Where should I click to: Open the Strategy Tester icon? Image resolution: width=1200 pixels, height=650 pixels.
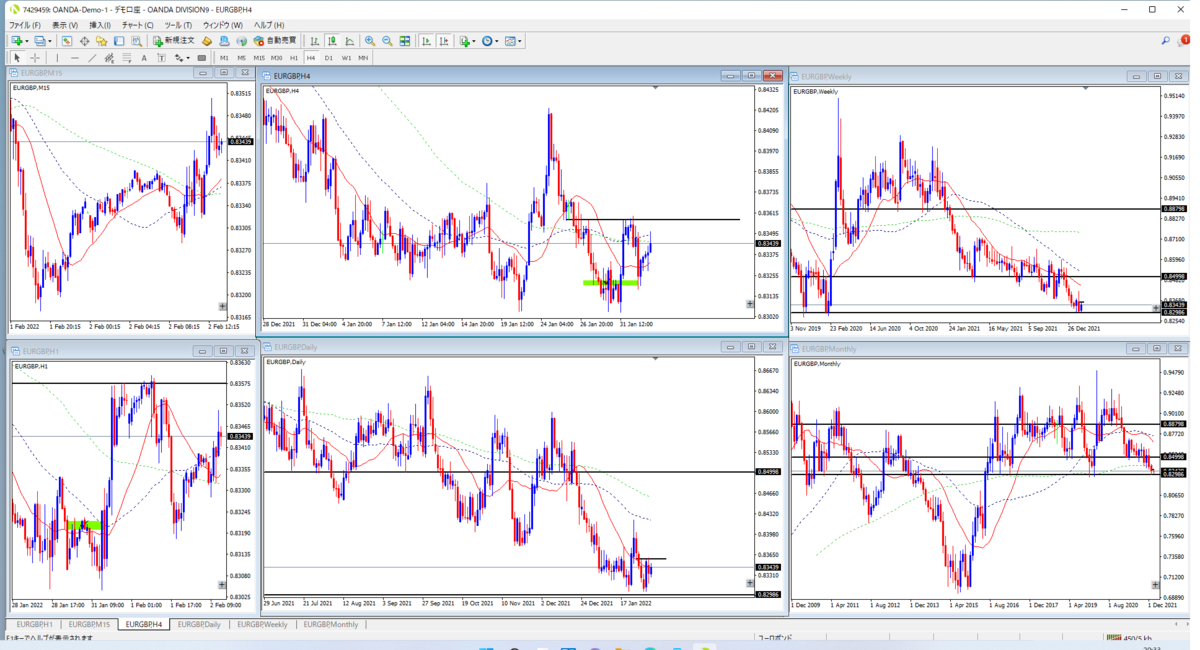click(x=136, y=41)
